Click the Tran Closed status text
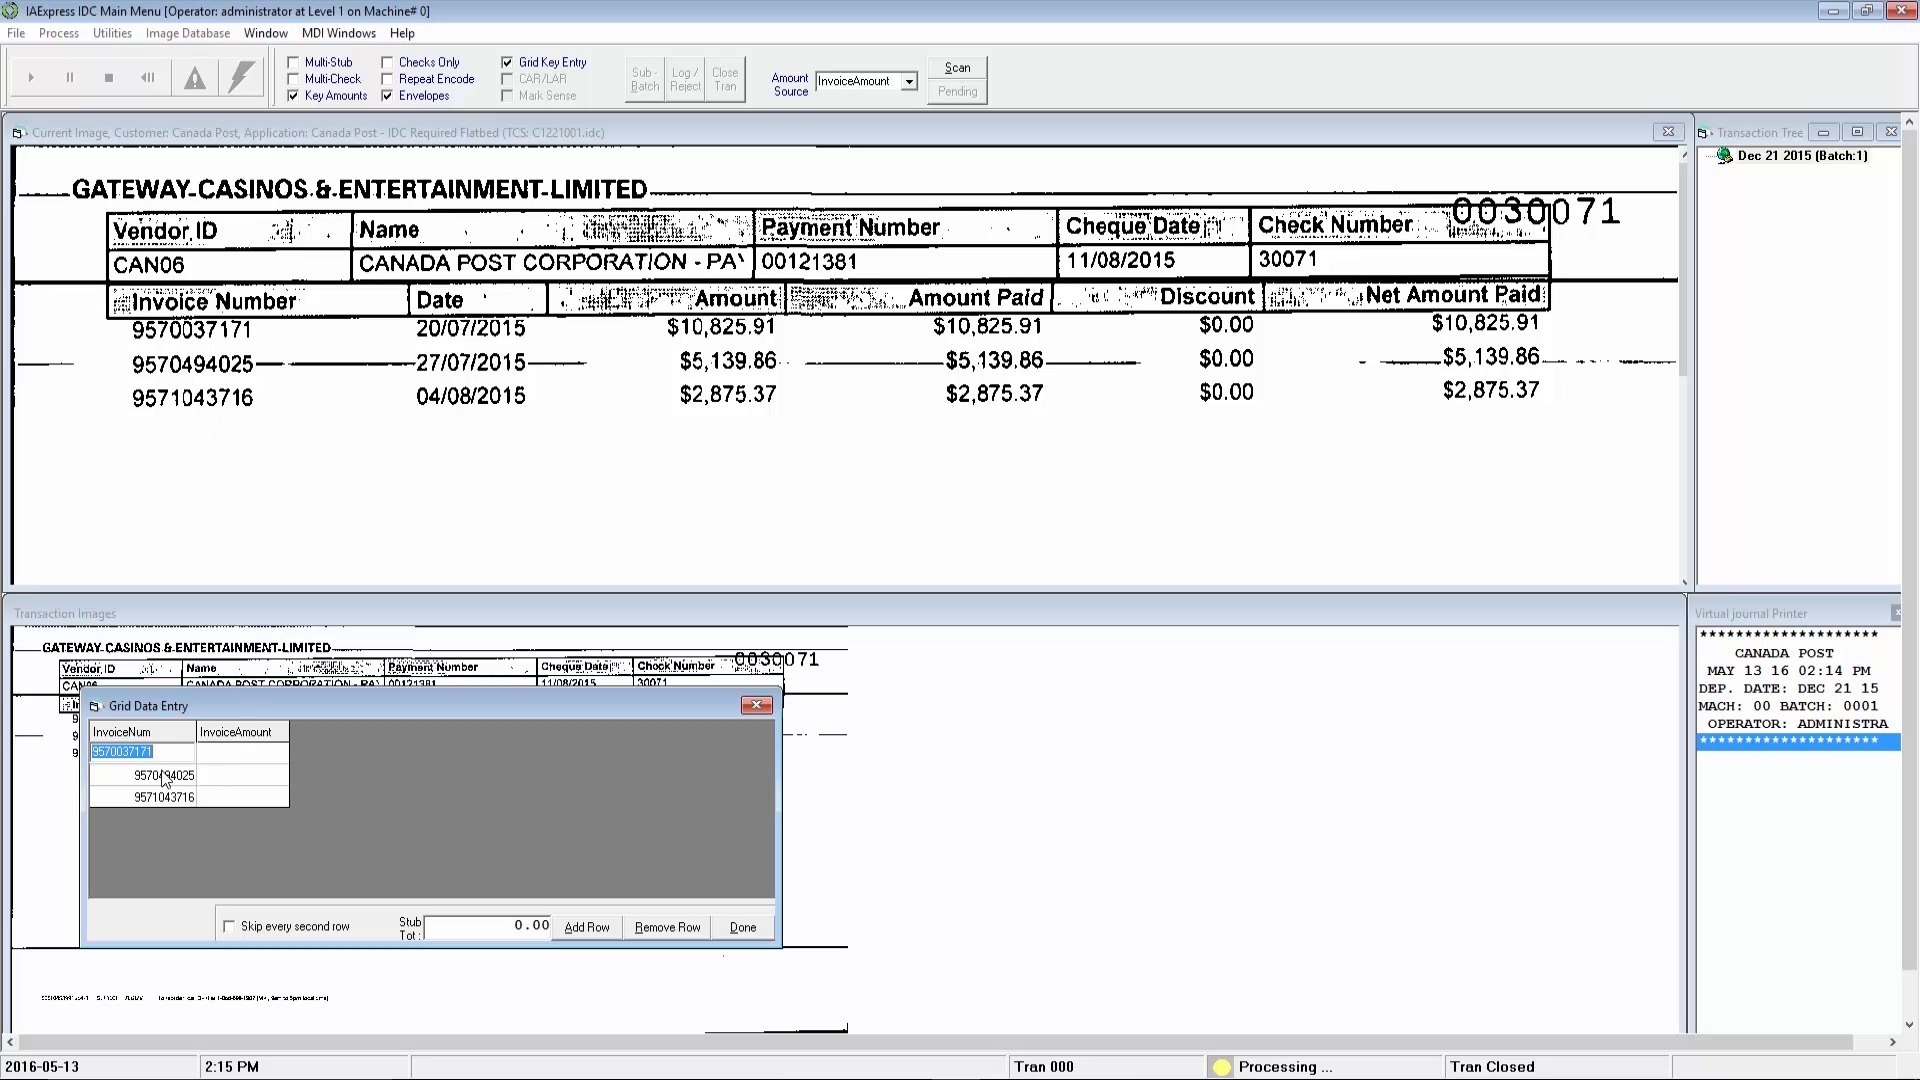The height and width of the screenshot is (1080, 1920). 1492,1067
